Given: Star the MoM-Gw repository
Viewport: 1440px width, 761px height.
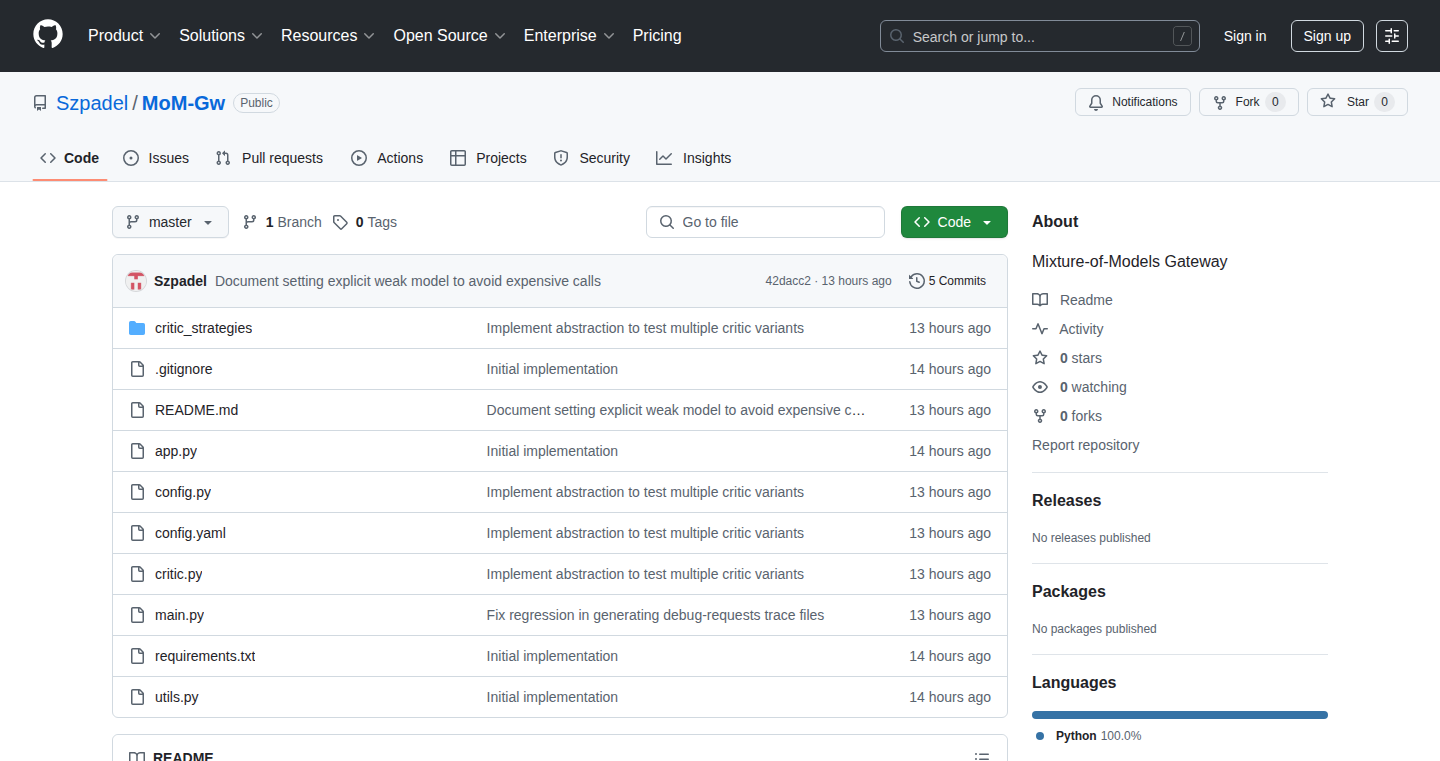Looking at the screenshot, I should tap(1357, 102).
